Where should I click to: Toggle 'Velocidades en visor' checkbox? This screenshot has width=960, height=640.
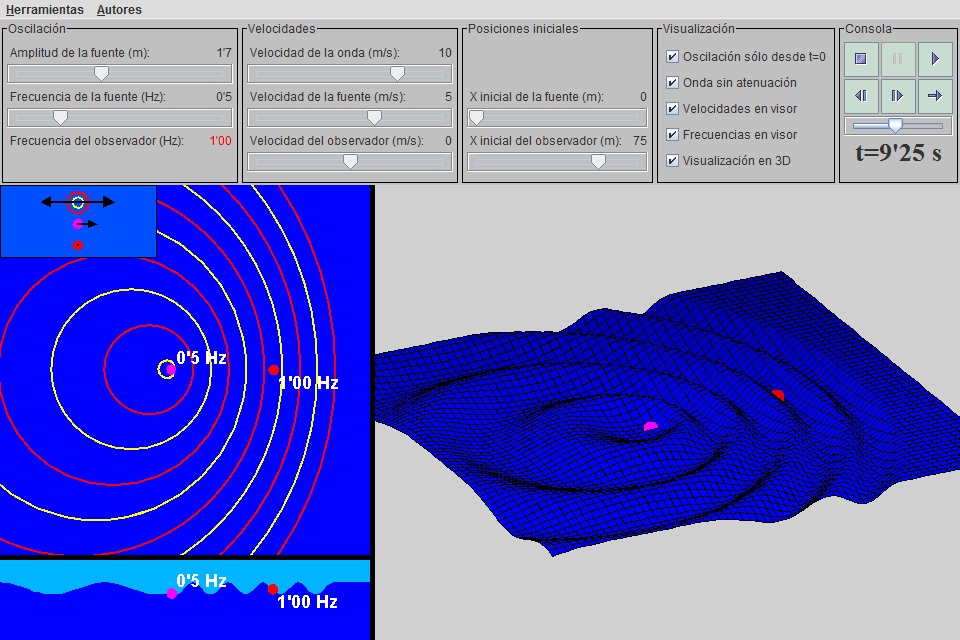673,108
